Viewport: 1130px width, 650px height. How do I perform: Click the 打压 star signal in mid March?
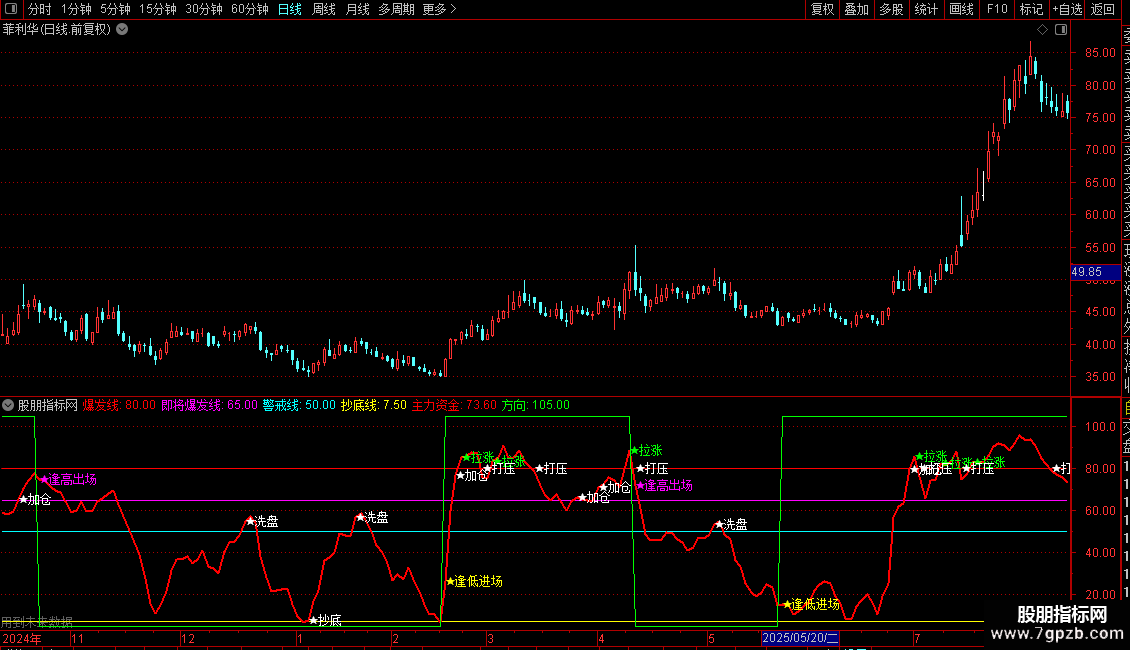[551, 468]
